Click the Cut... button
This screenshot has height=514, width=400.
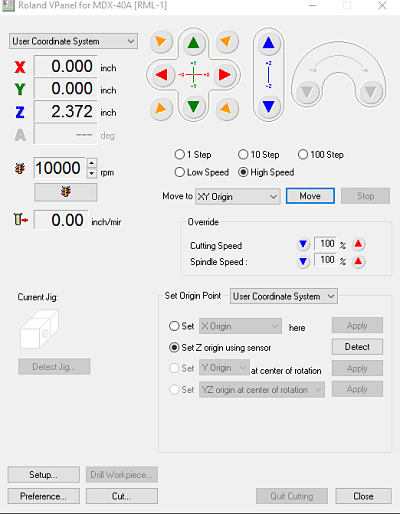[122, 496]
